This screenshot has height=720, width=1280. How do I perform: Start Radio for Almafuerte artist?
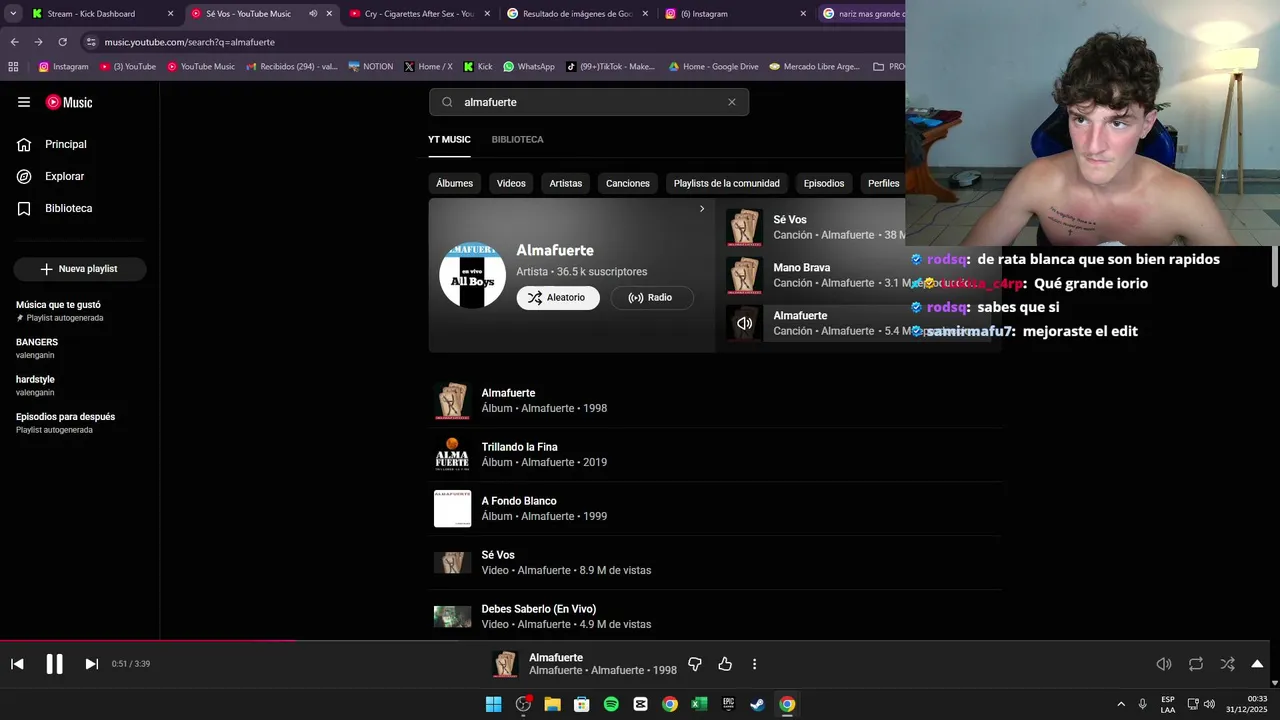pos(651,297)
